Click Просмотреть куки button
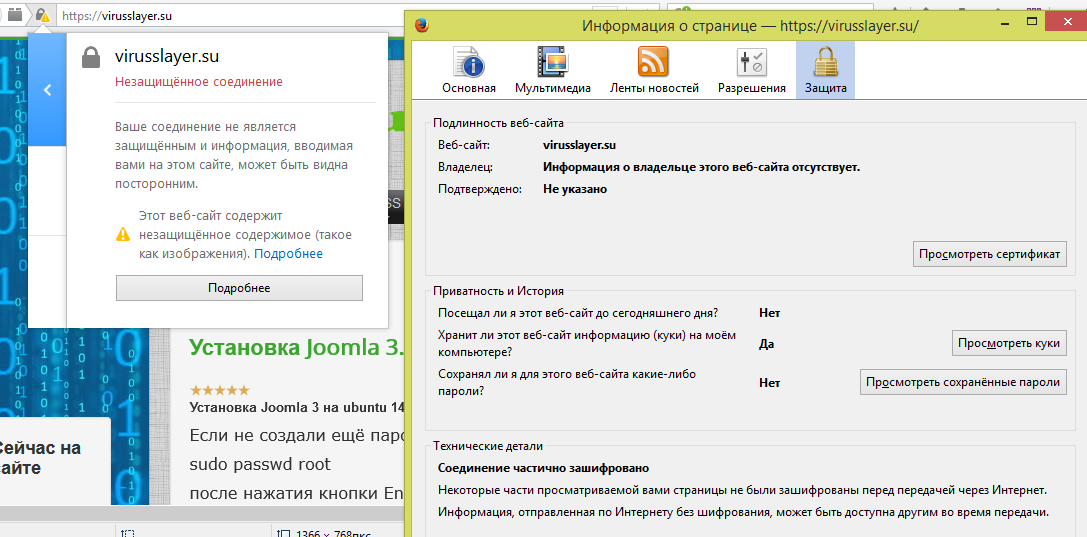 1009,343
